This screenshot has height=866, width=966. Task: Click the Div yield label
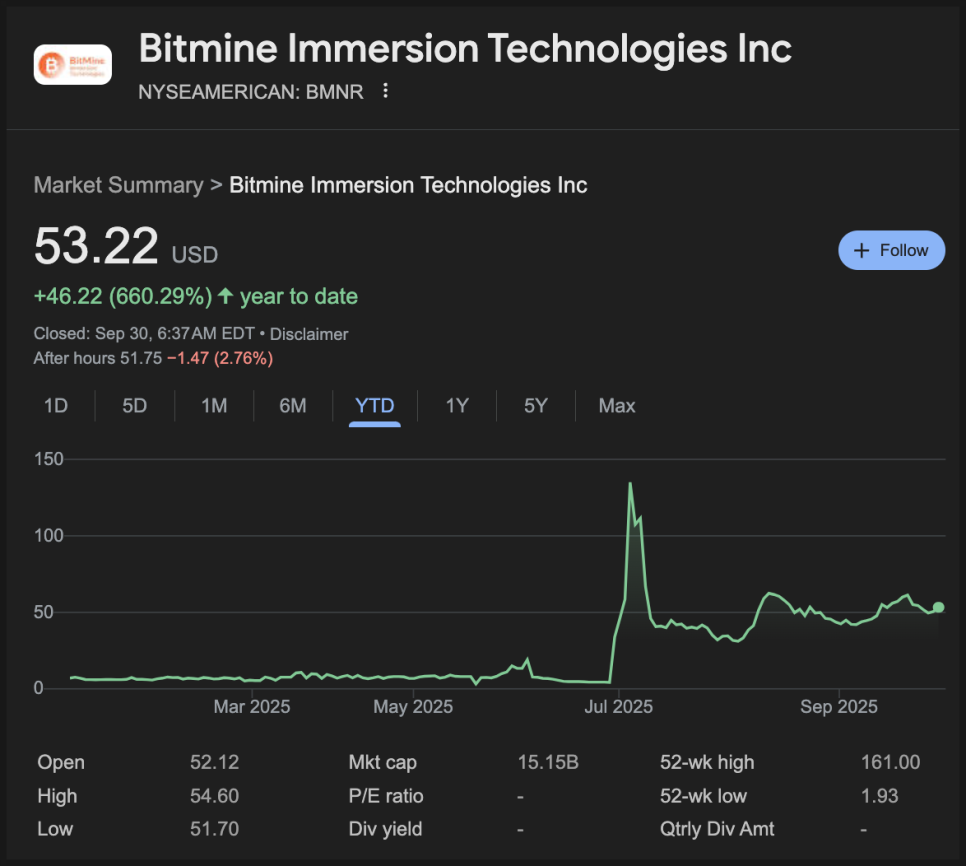(x=385, y=829)
